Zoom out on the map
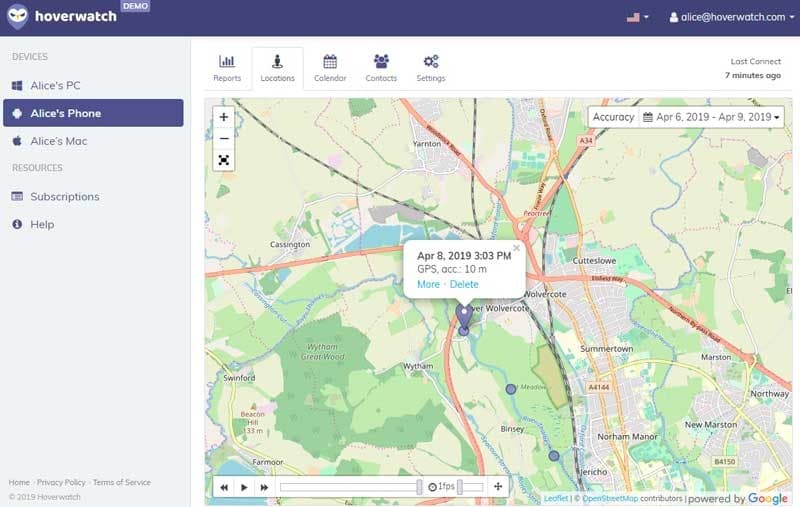This screenshot has width=800, height=507. (223, 138)
